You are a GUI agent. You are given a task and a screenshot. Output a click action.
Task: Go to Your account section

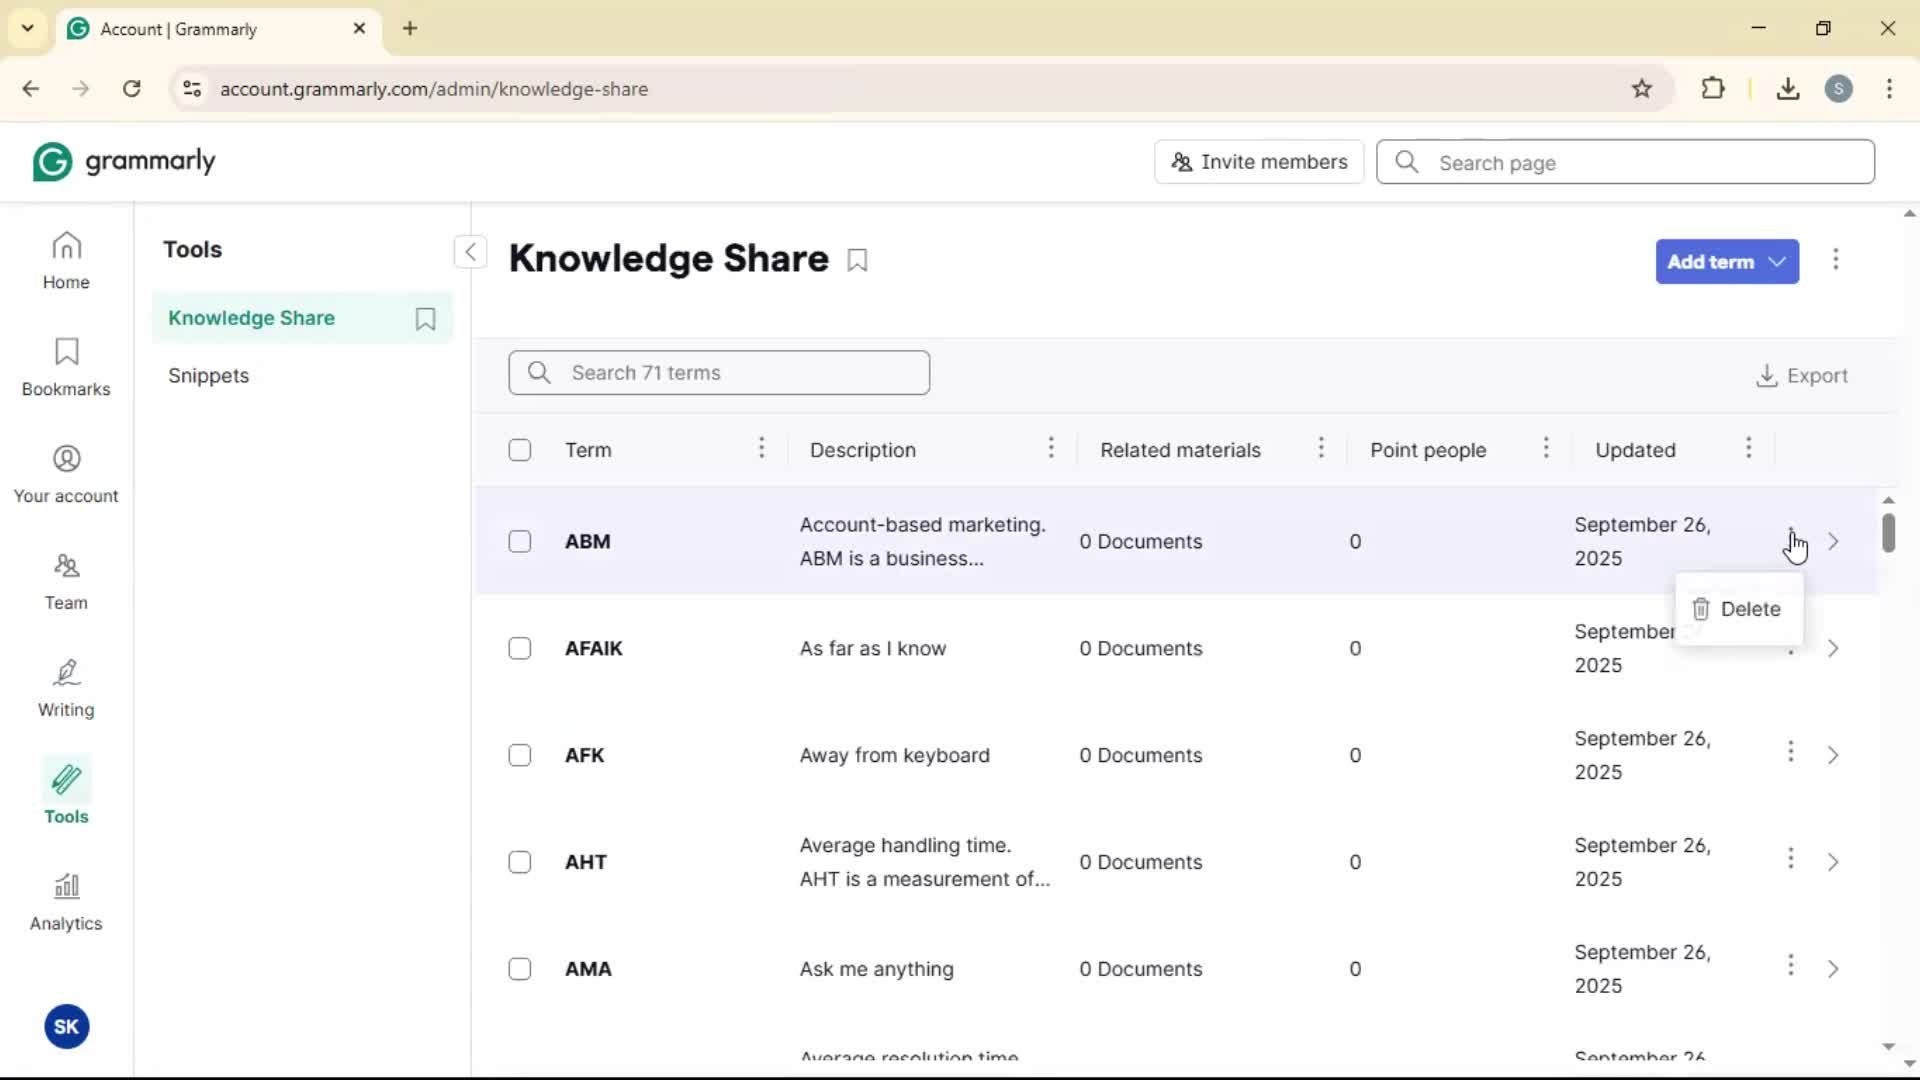pyautogui.click(x=66, y=474)
